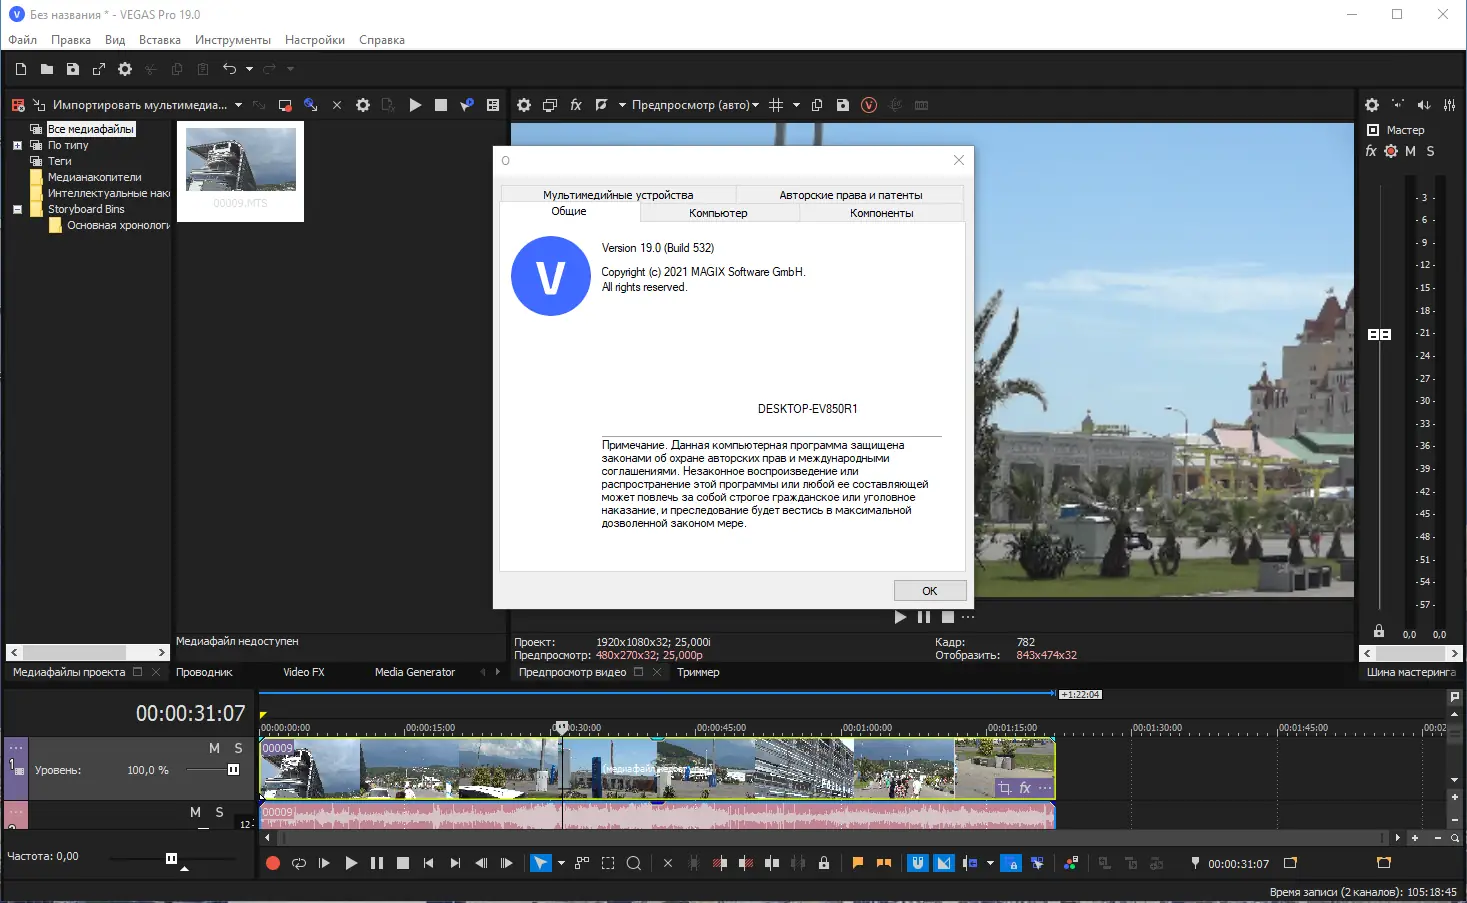The height and width of the screenshot is (903, 1467).
Task: Open the Render As export icon
Action: click(x=99, y=69)
